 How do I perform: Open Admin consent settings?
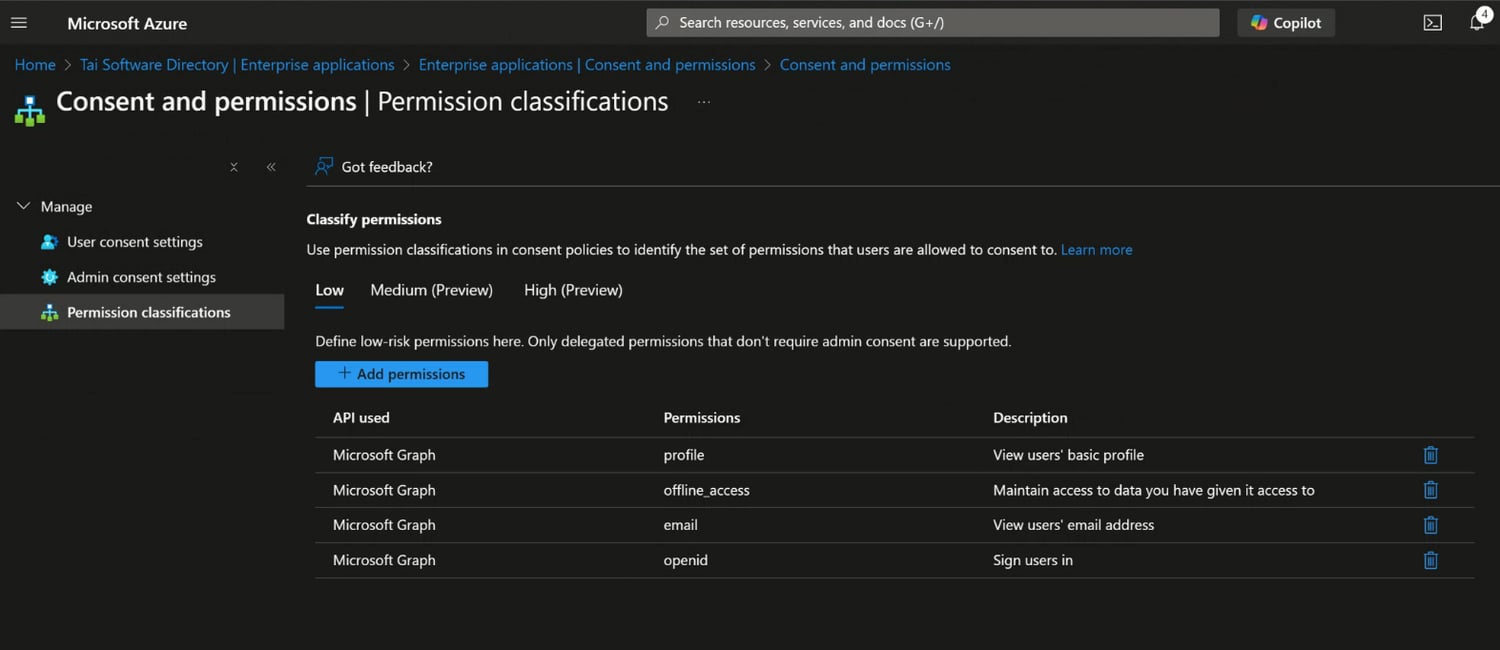pyautogui.click(x=142, y=277)
